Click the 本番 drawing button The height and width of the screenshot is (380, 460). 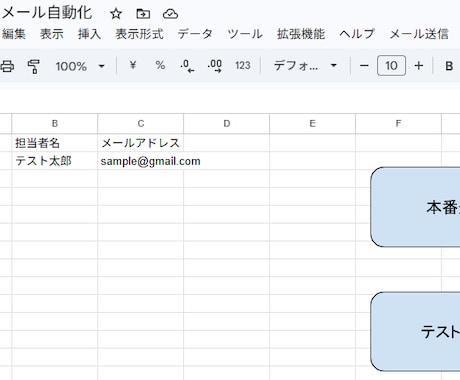click(x=415, y=207)
